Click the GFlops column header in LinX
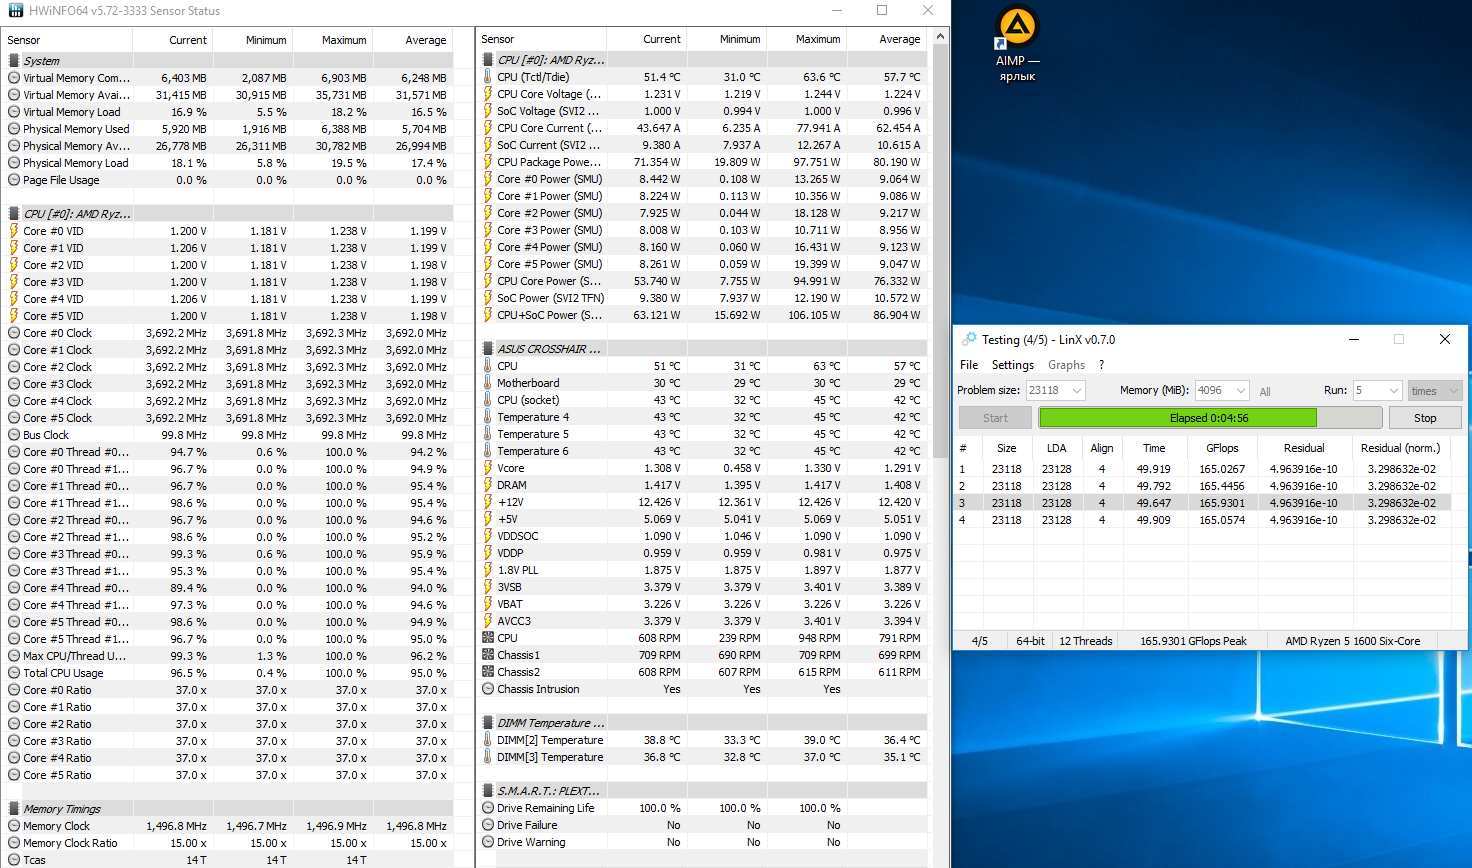The image size is (1472, 868). click(x=1222, y=448)
